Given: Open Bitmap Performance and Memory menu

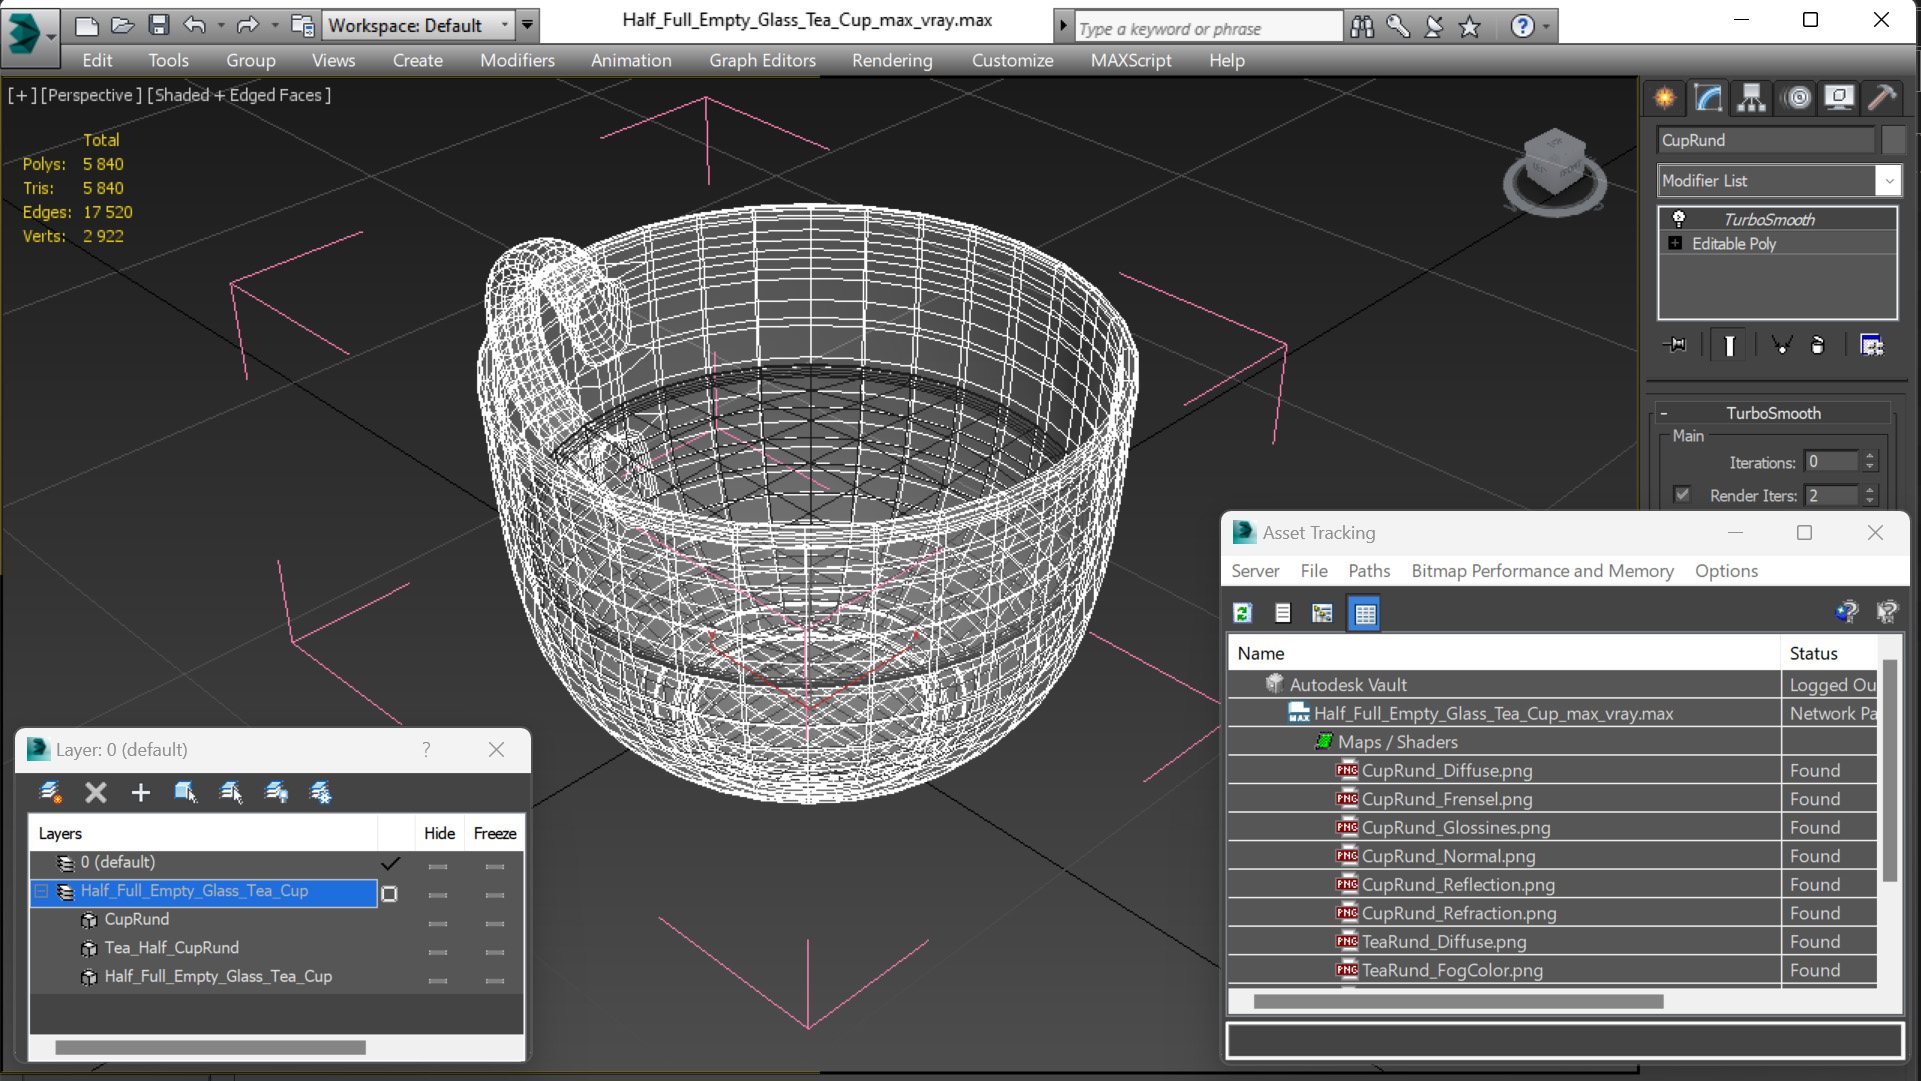Looking at the screenshot, I should click(1542, 571).
